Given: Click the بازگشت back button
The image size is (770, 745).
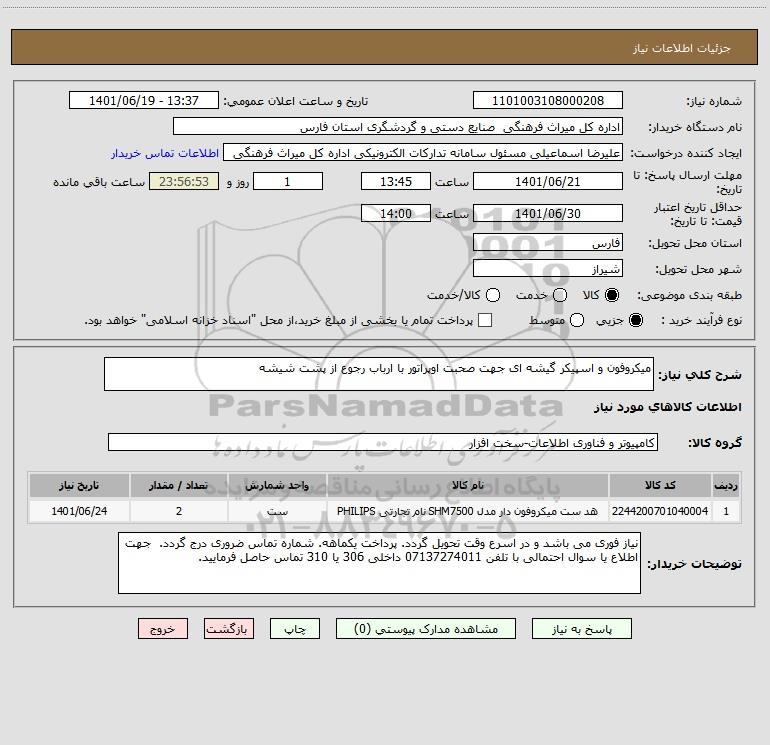Looking at the screenshot, I should (x=229, y=629).
